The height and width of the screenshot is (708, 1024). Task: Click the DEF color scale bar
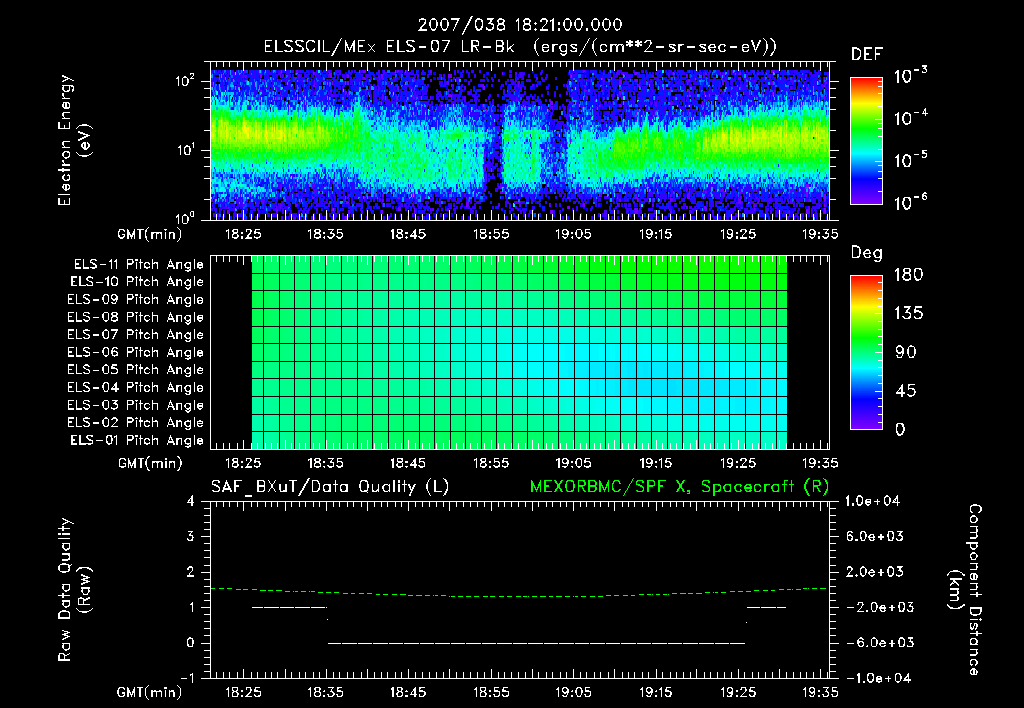pyautogui.click(x=866, y=141)
